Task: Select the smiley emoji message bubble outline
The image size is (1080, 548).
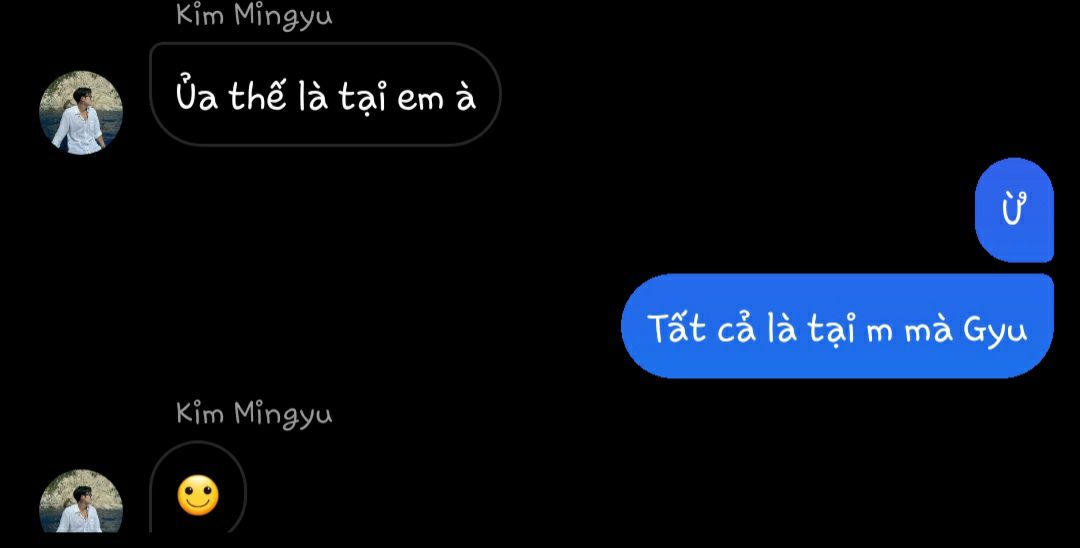Action: click(198, 487)
